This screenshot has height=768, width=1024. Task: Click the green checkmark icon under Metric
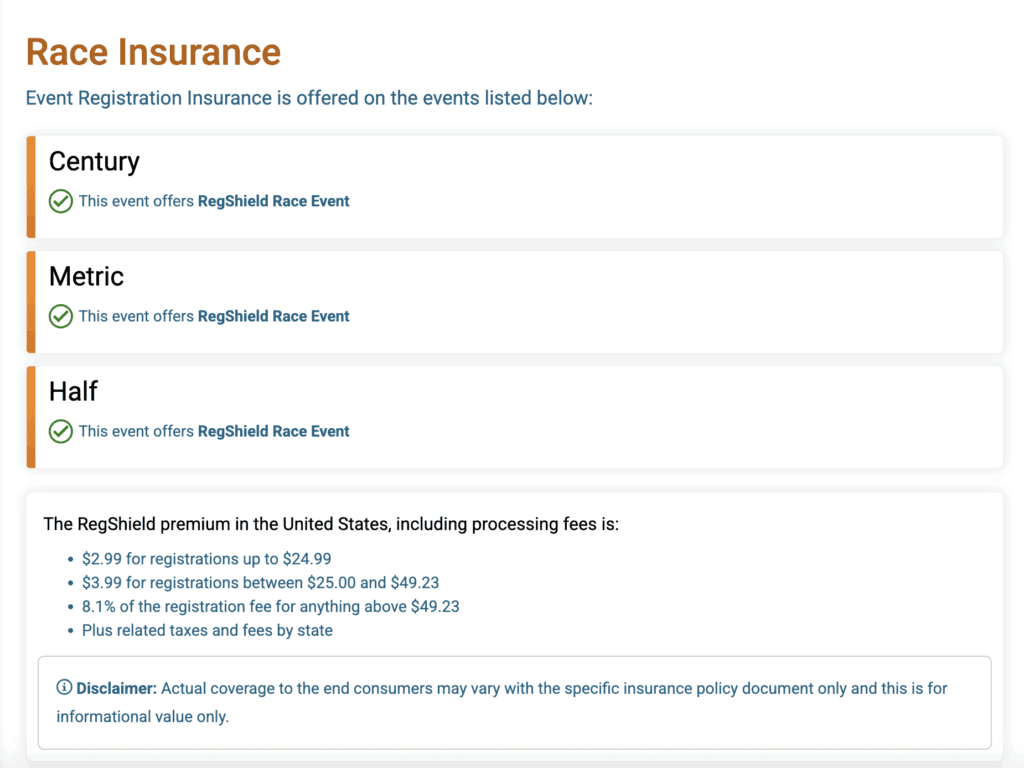[61, 316]
